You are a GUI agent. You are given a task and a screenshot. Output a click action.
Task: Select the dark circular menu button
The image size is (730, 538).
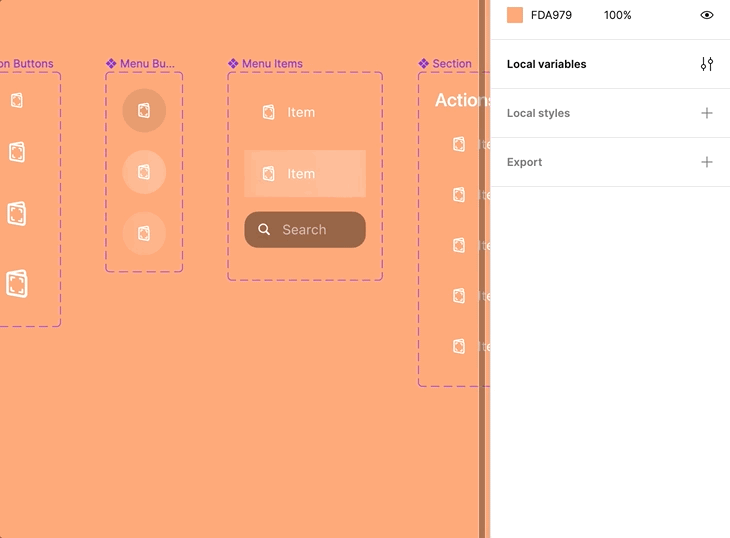point(144,111)
